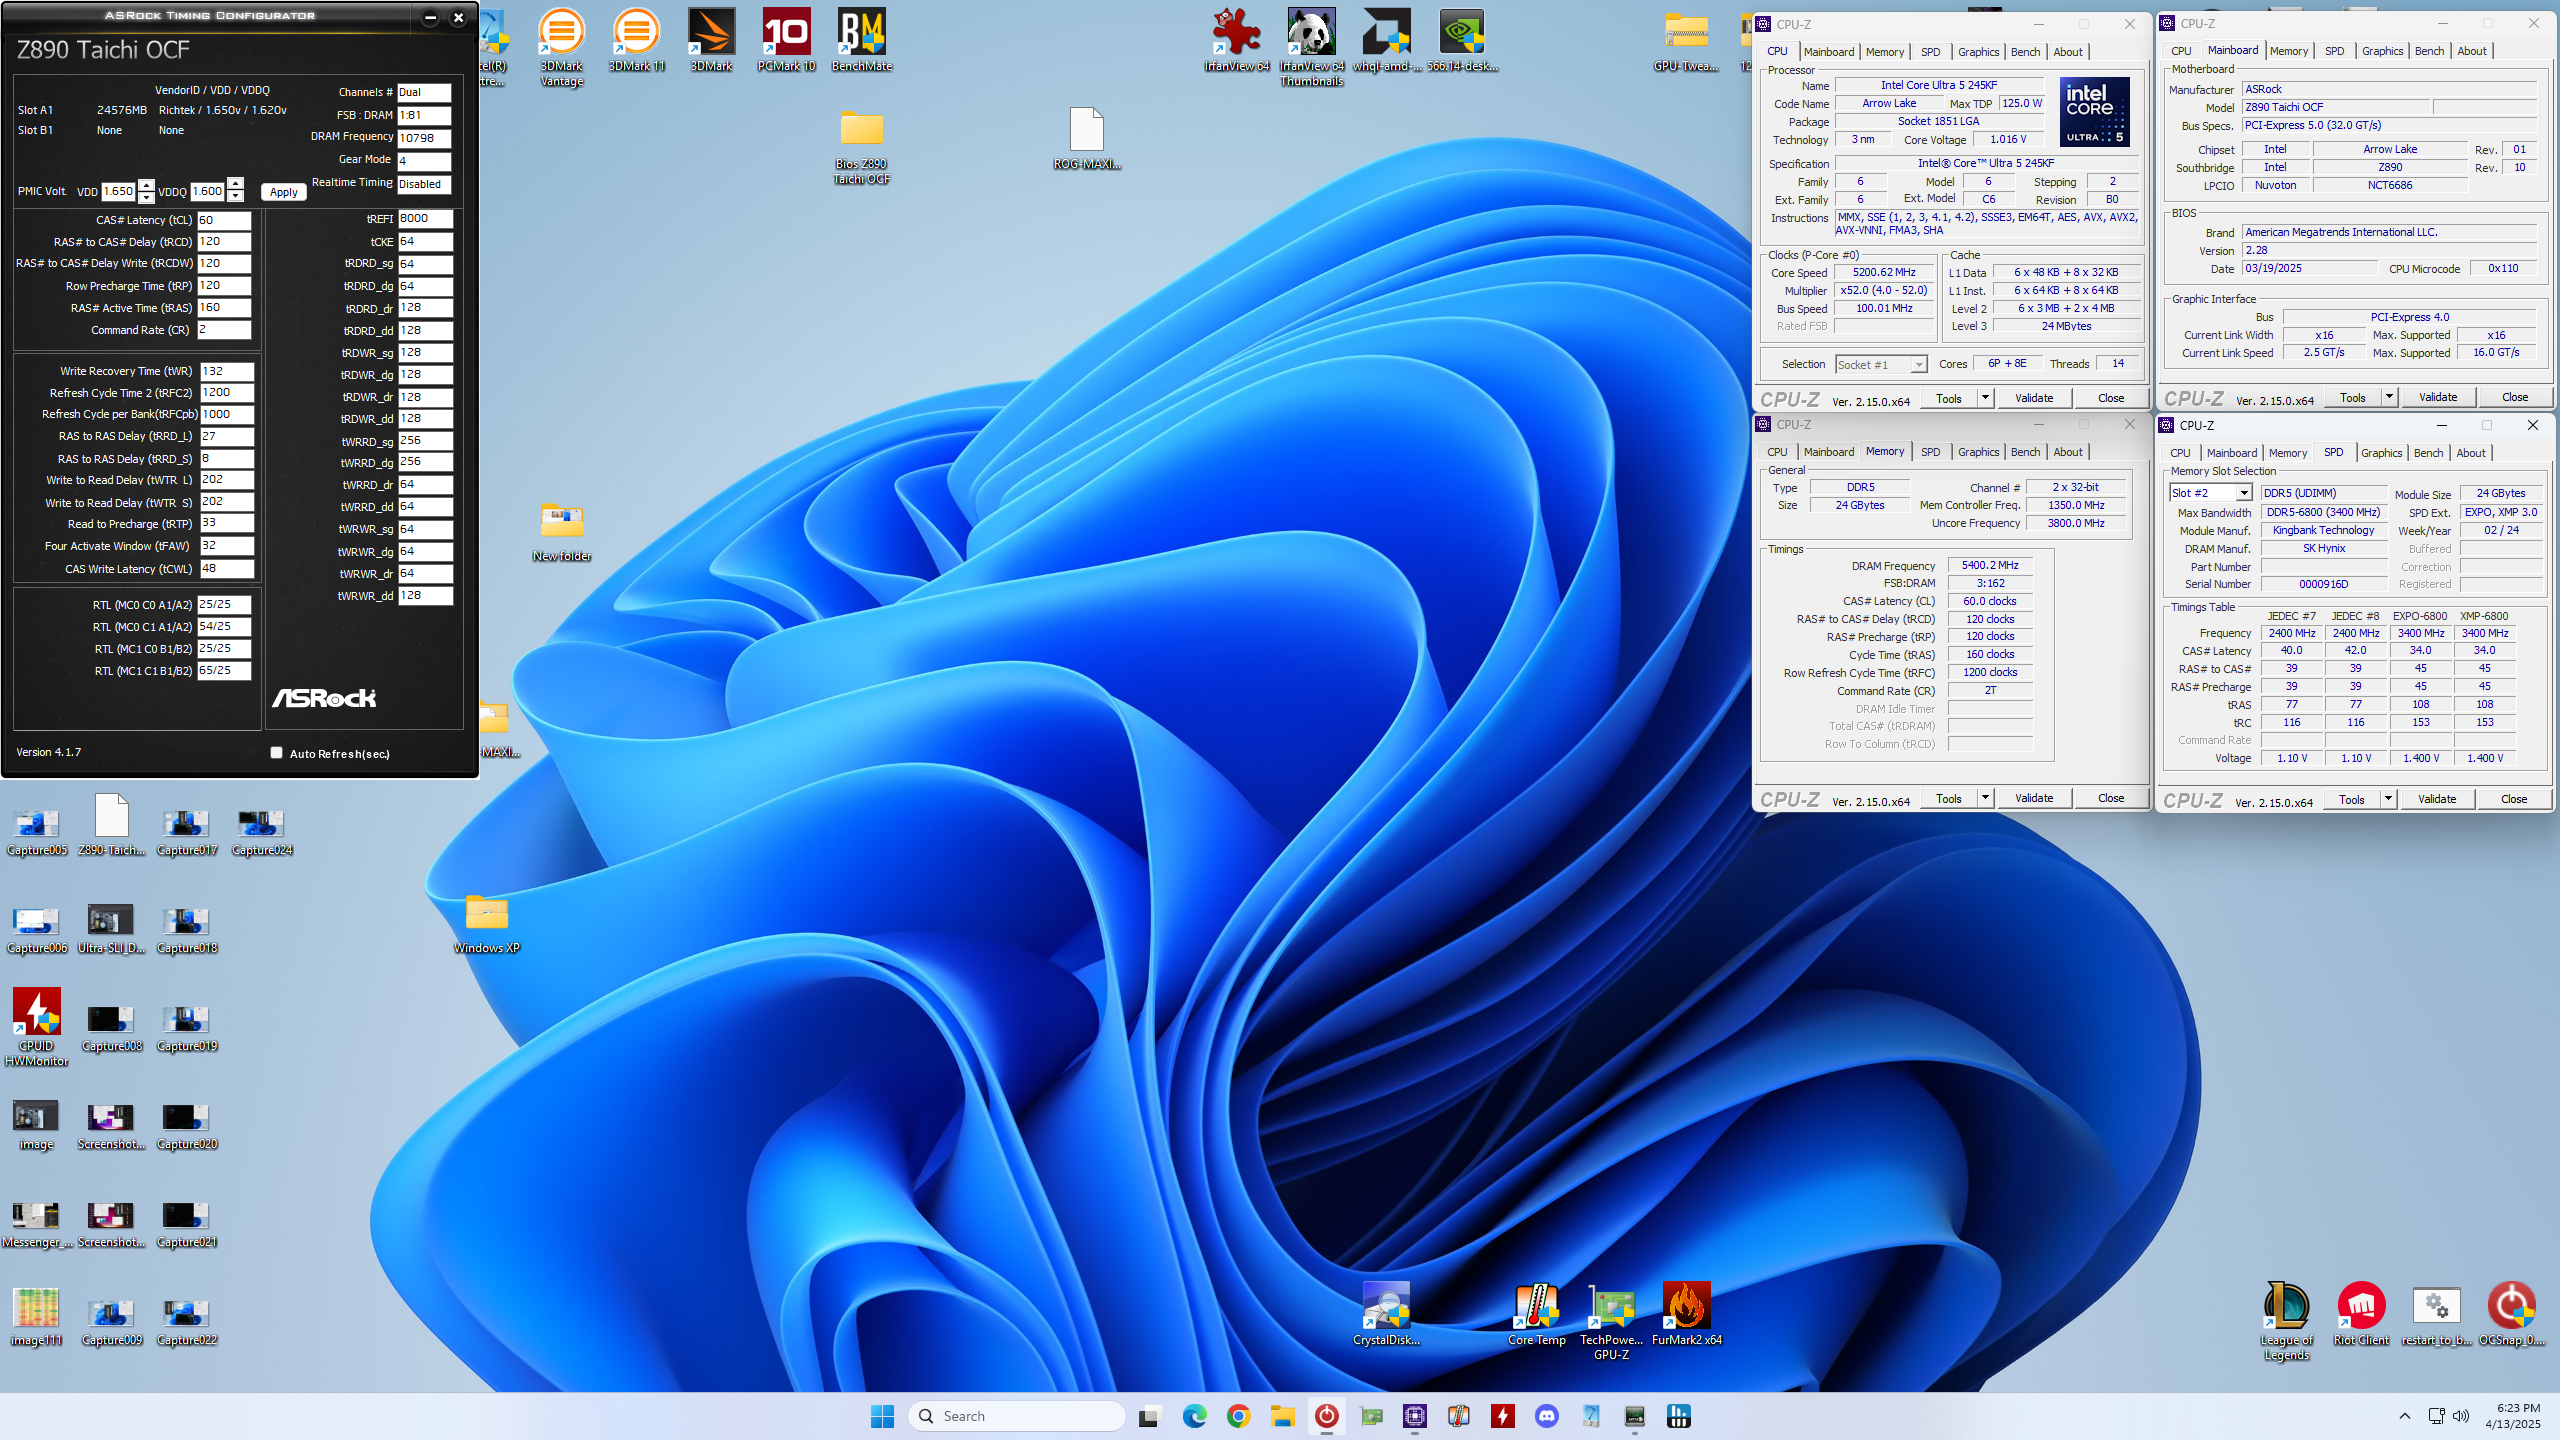Launch FurMark2 x64 shortcut

[x=1686, y=1314]
